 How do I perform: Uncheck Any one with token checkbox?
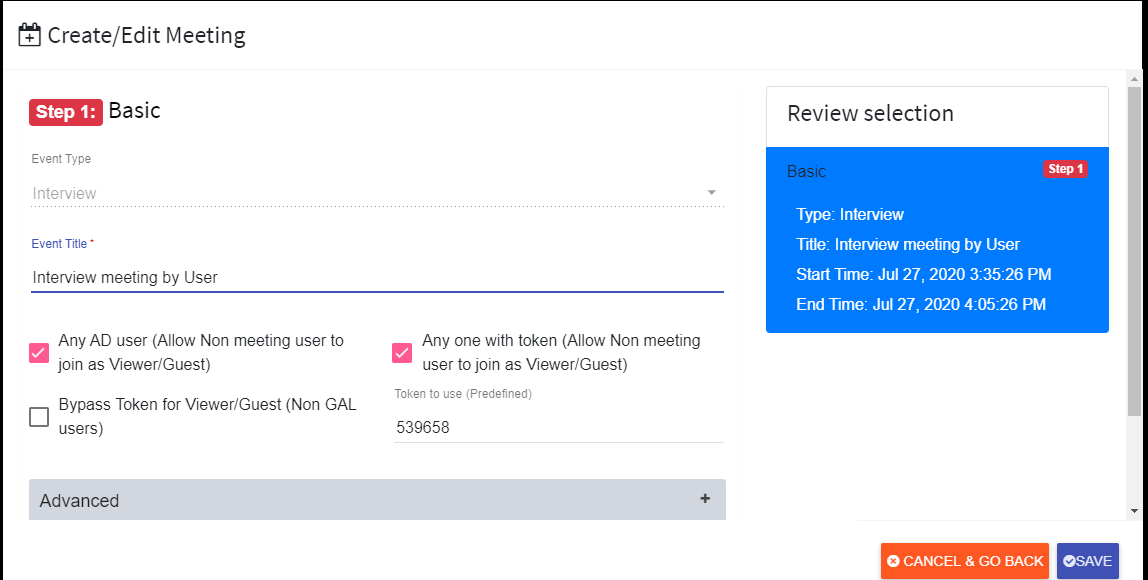(x=402, y=353)
